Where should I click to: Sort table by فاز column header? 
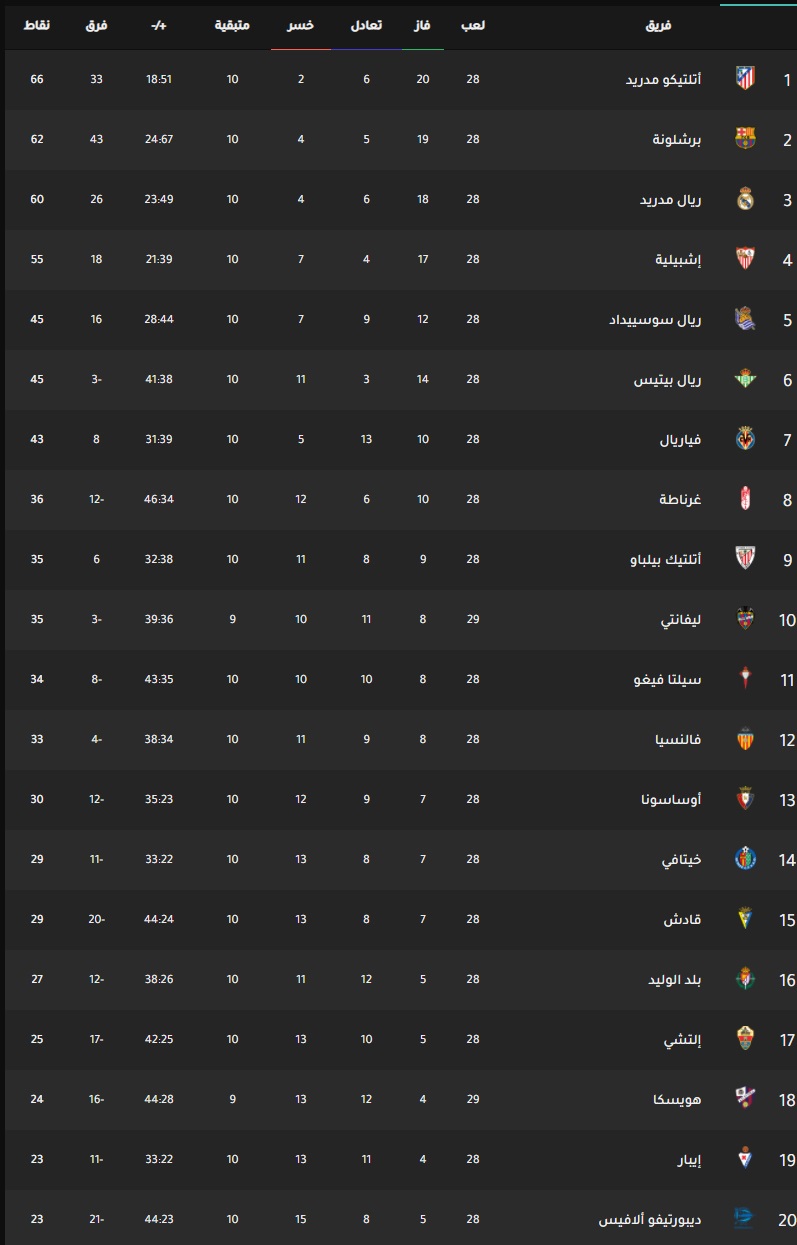pos(424,24)
